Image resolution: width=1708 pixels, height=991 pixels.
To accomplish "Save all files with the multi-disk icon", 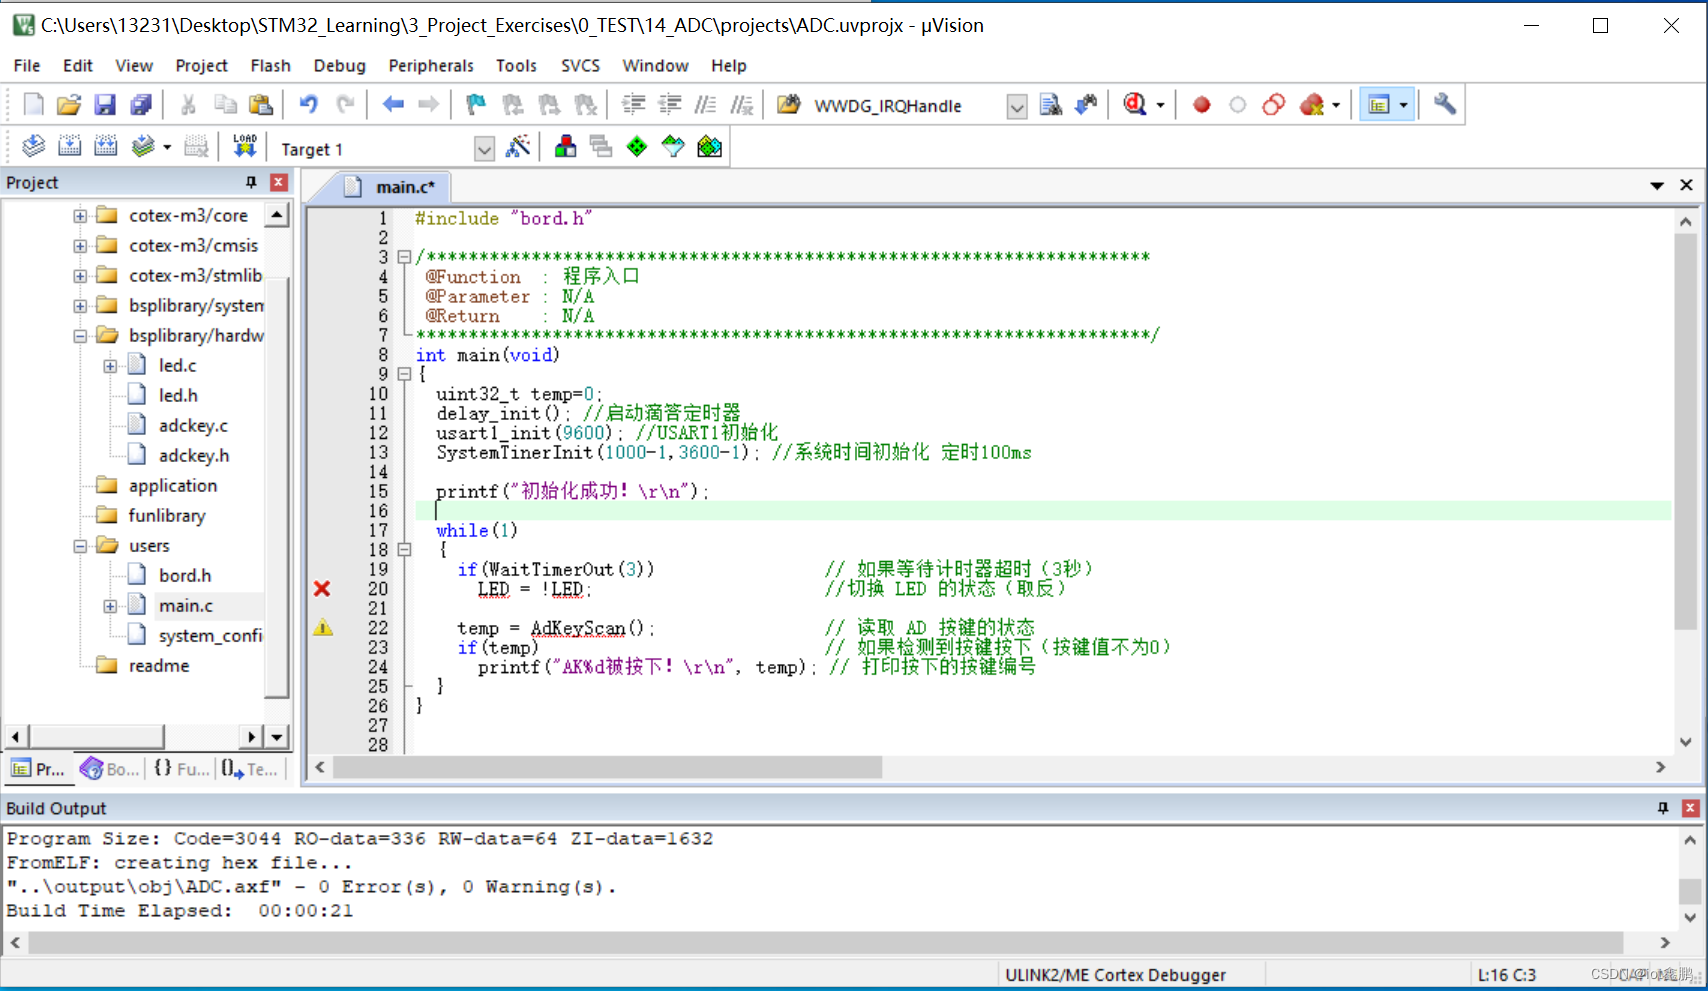I will point(141,105).
